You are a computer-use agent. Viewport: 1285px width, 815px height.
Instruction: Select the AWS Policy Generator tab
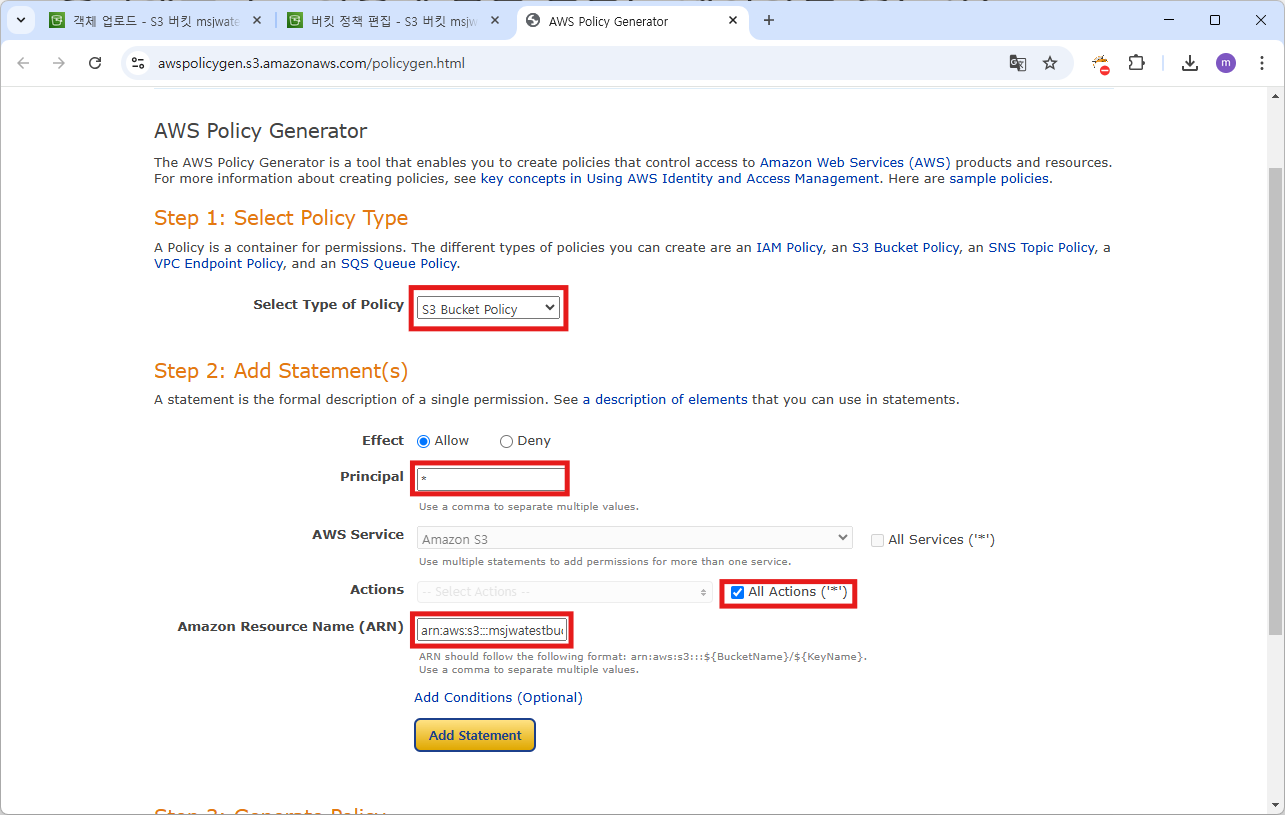634,20
